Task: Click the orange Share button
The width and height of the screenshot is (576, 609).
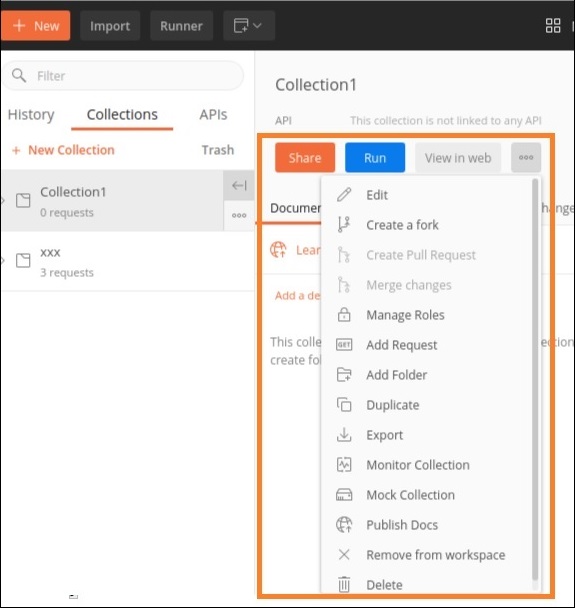Action: point(305,158)
